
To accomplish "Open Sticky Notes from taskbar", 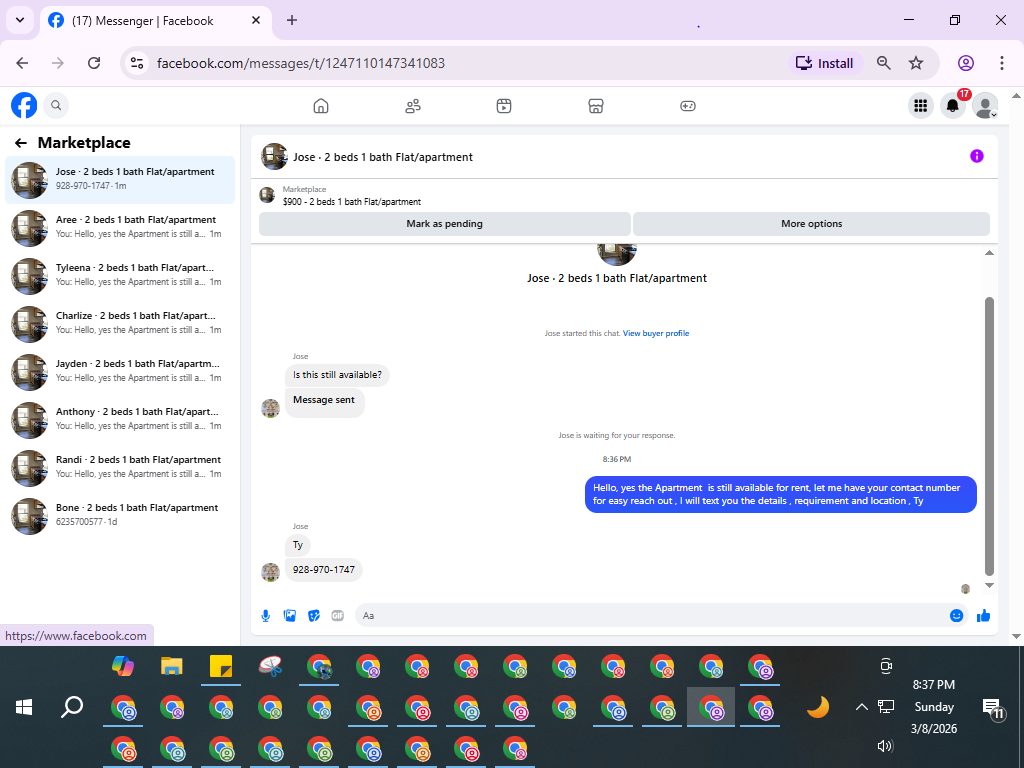I will [x=221, y=666].
